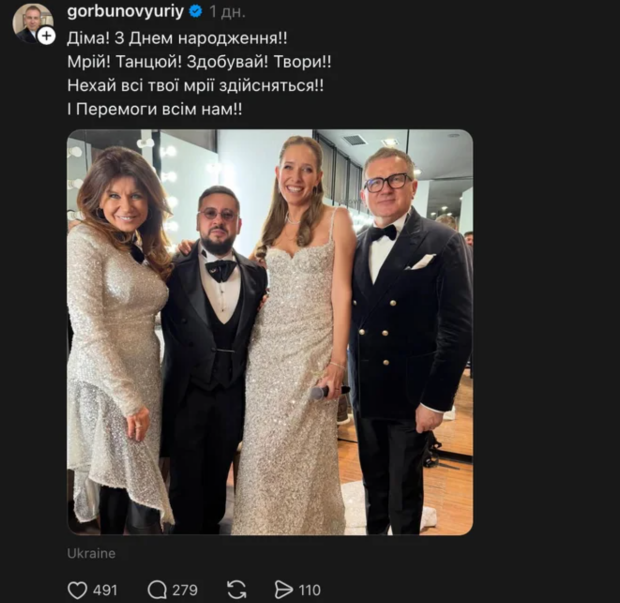Open gorbunovyuriy's profile avatar
The image size is (620, 603).
coord(29,21)
